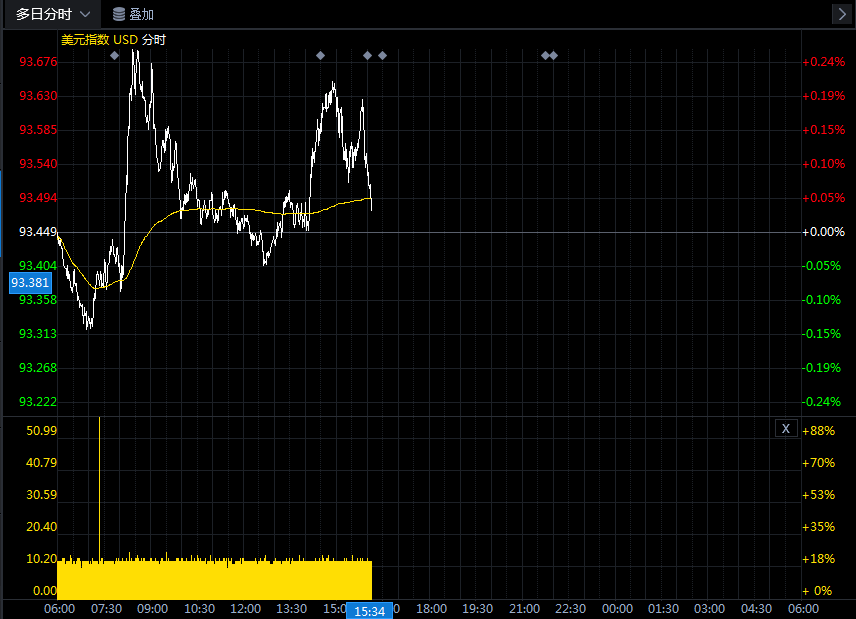Select the left diamond of the pair near 22:00

(x=545, y=55)
